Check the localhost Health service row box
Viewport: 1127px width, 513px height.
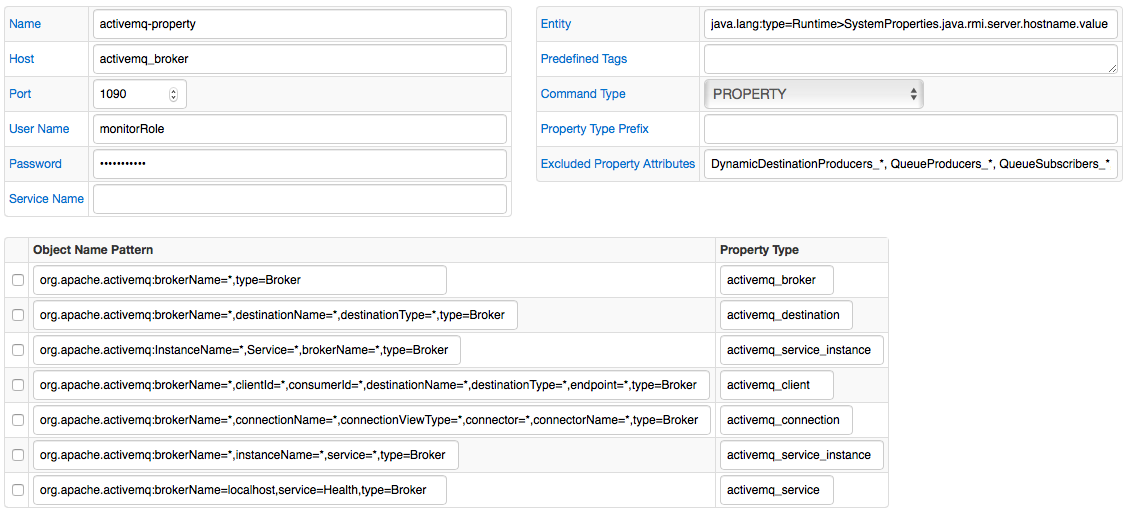tap(18, 490)
